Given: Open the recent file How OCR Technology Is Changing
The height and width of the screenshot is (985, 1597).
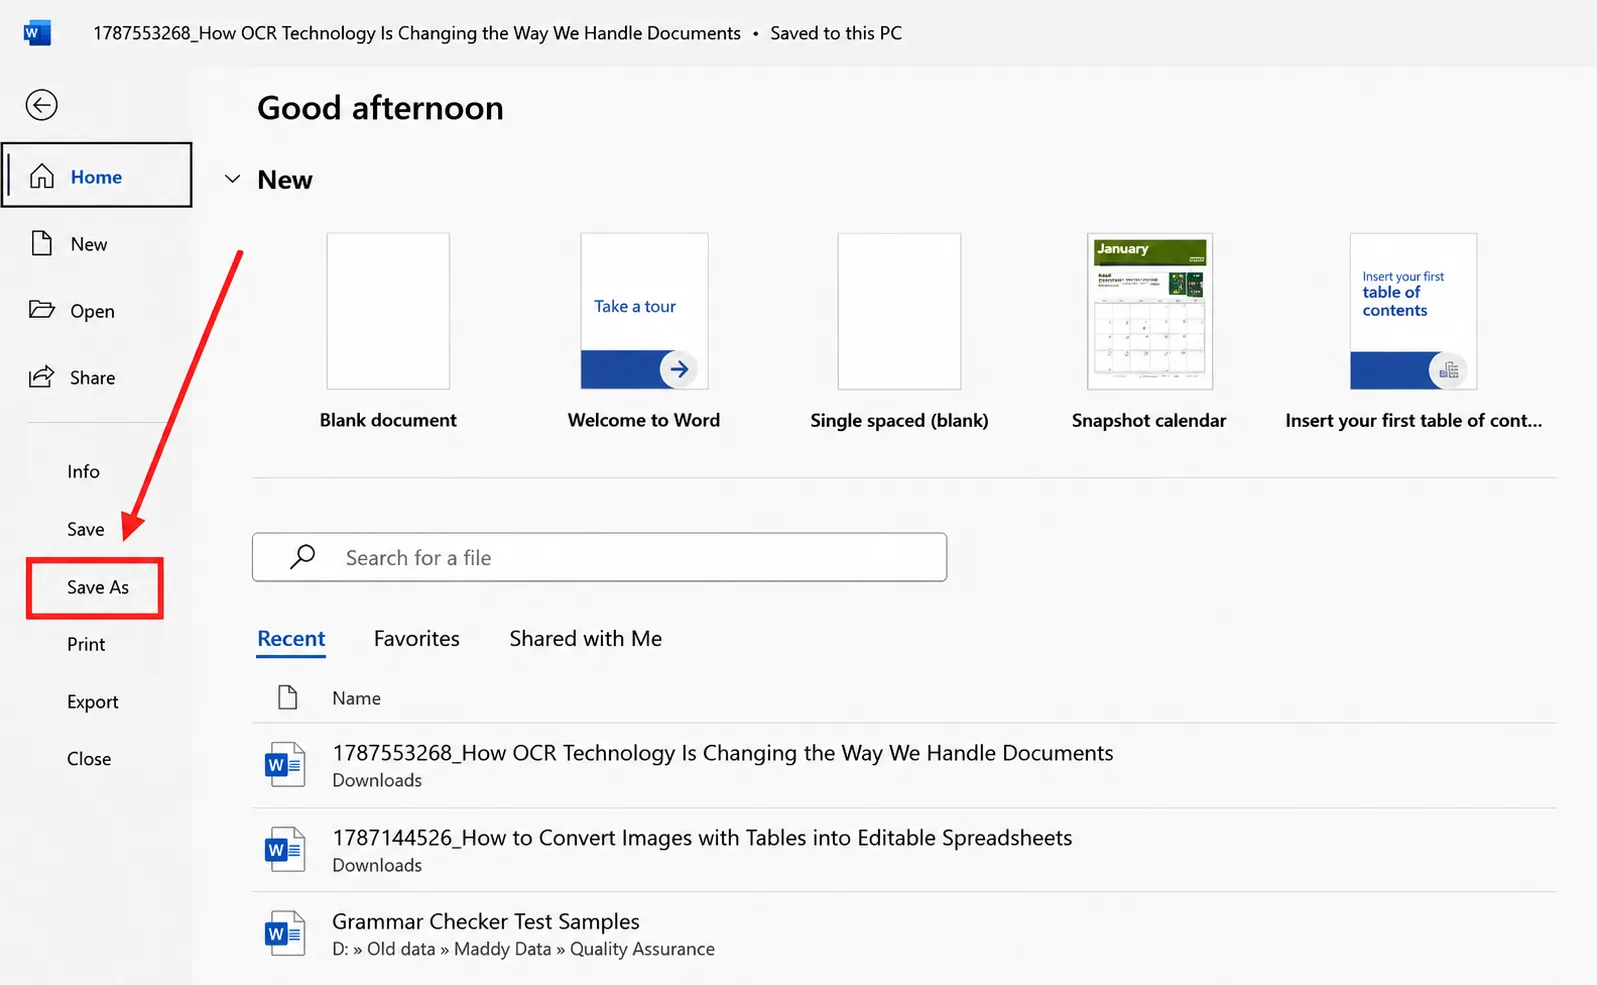Looking at the screenshot, I should (x=904, y=765).
